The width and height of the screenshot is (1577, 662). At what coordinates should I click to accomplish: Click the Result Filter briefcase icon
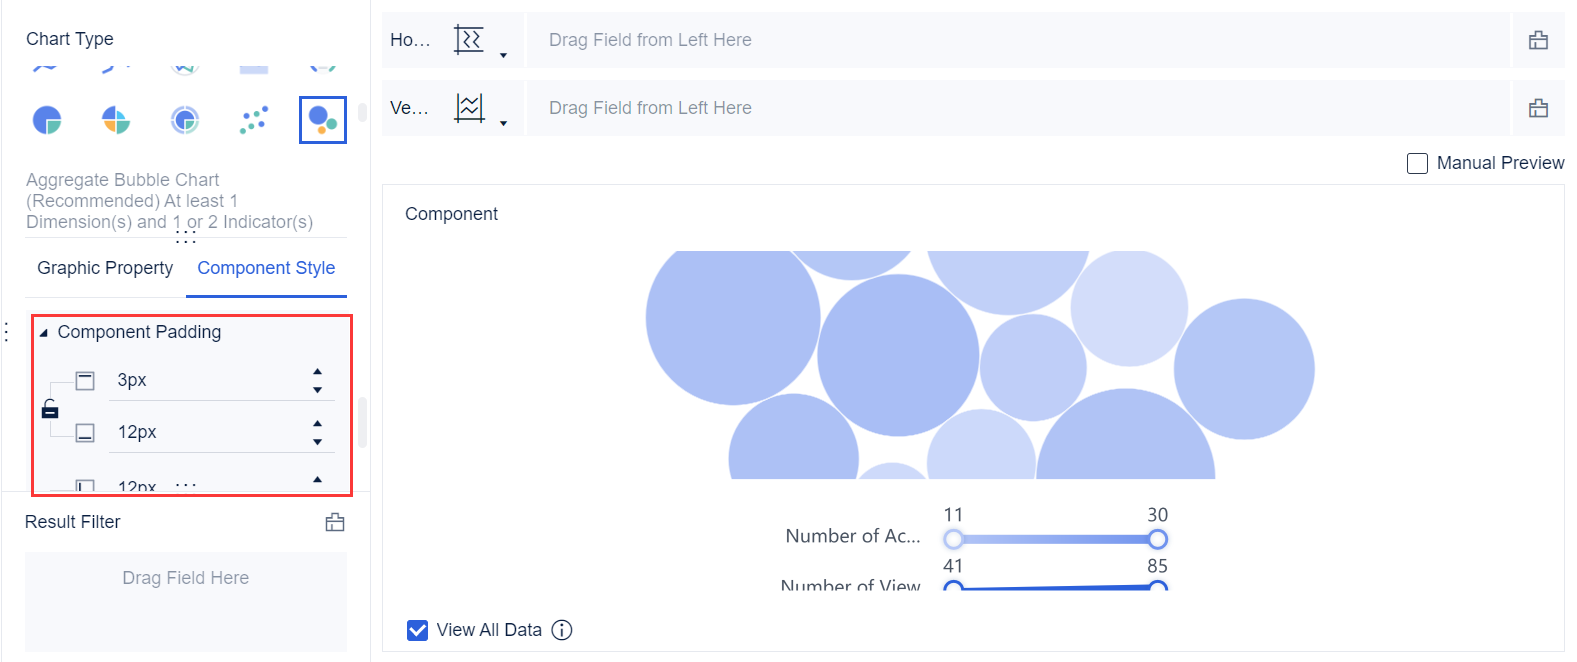pyautogui.click(x=335, y=521)
